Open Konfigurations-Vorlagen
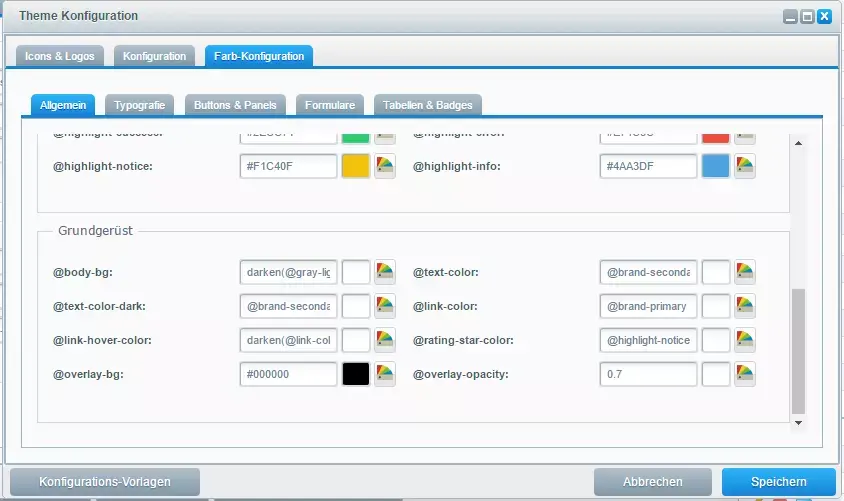The height and width of the screenshot is (501, 844). pyautogui.click(x=104, y=482)
